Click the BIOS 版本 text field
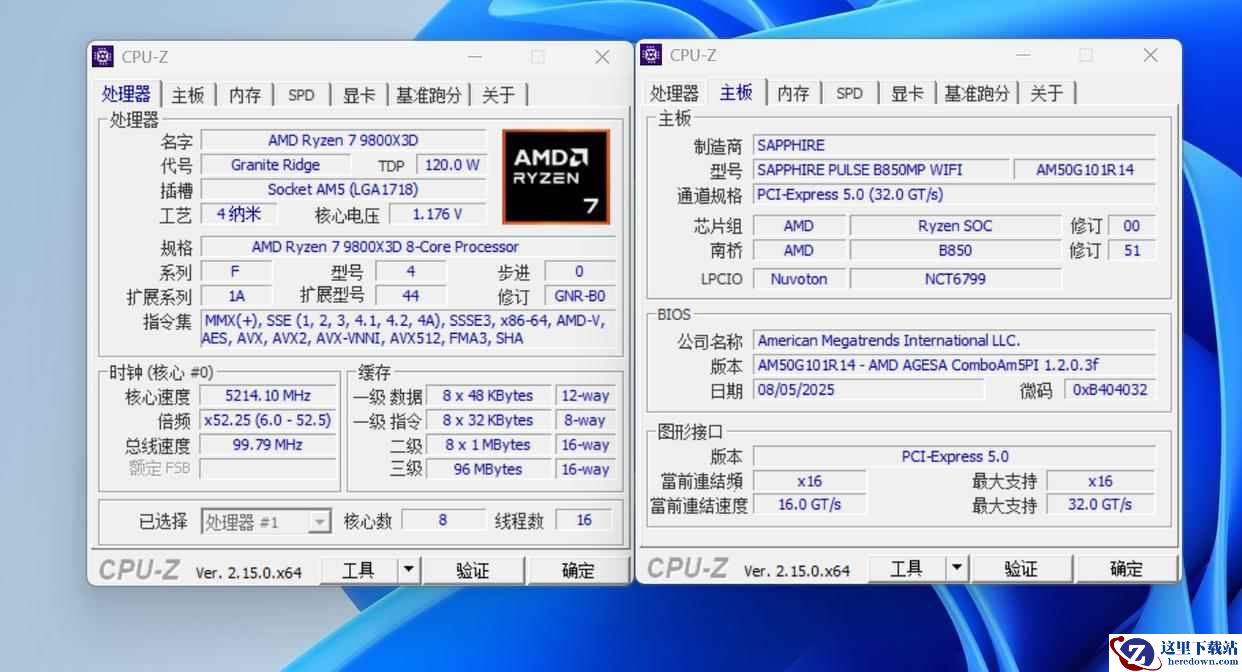 (x=954, y=366)
